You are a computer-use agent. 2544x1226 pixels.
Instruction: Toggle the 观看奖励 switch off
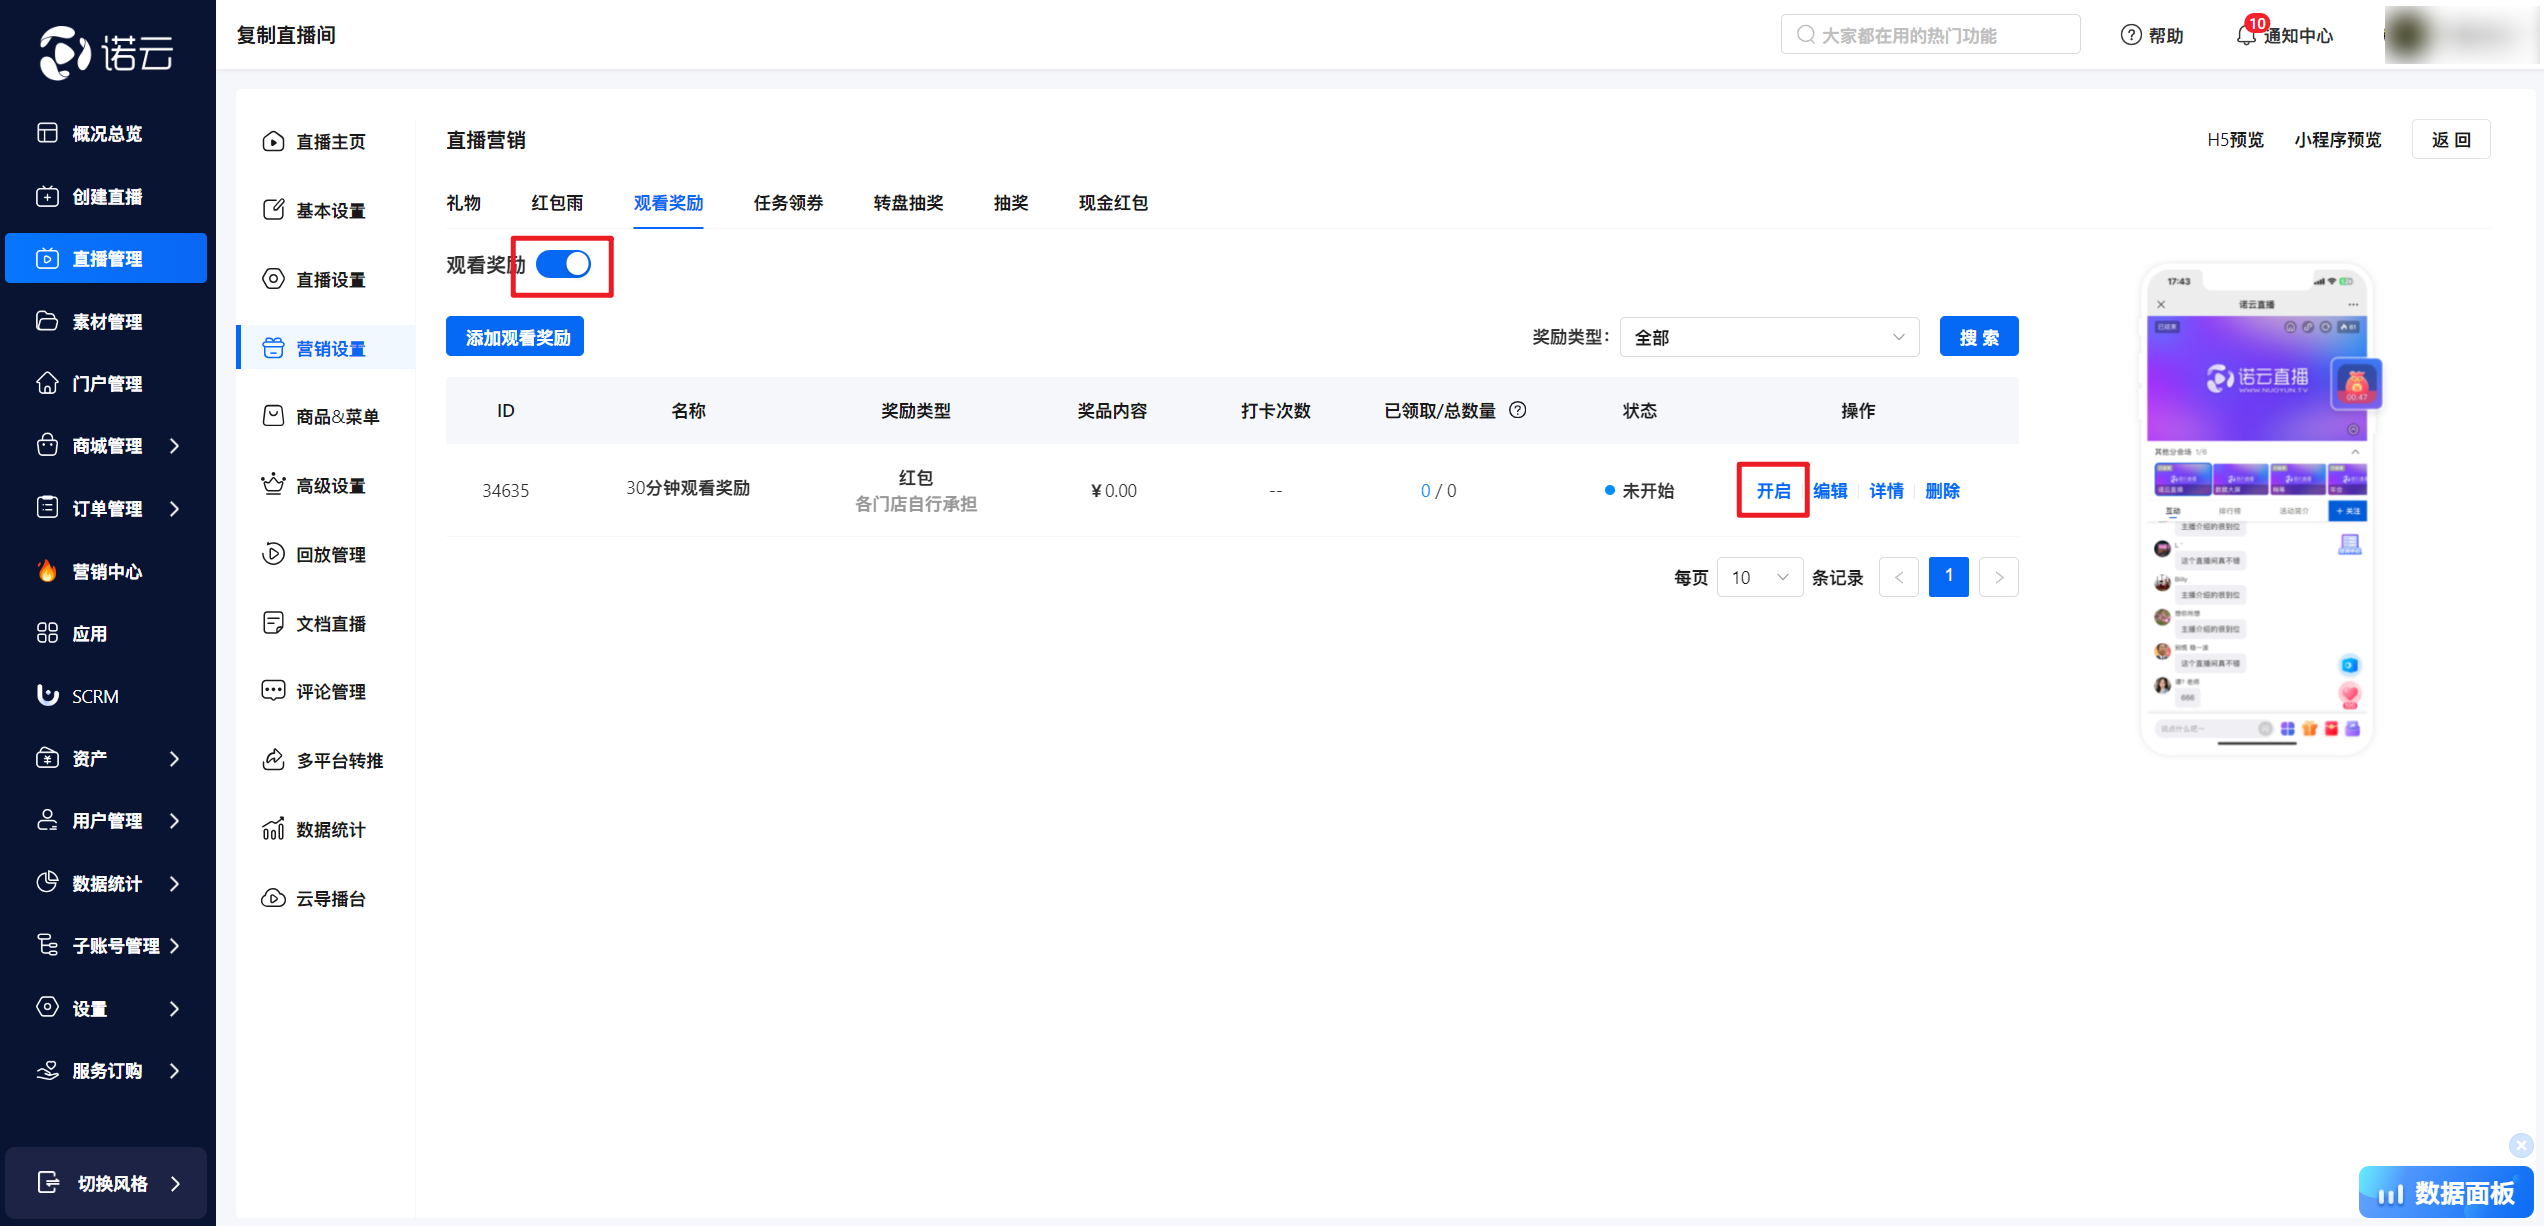564,264
